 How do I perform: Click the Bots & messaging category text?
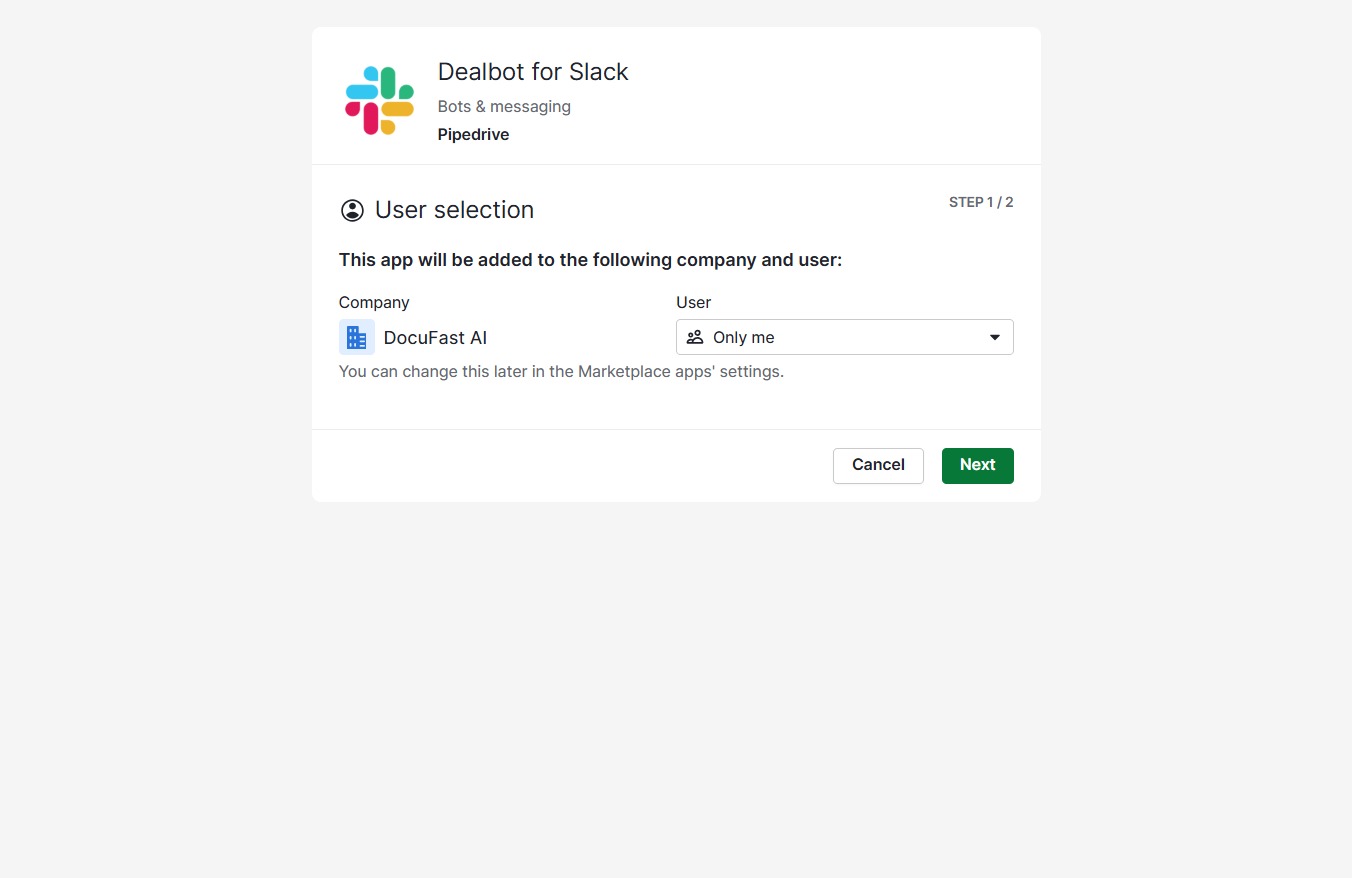504,106
